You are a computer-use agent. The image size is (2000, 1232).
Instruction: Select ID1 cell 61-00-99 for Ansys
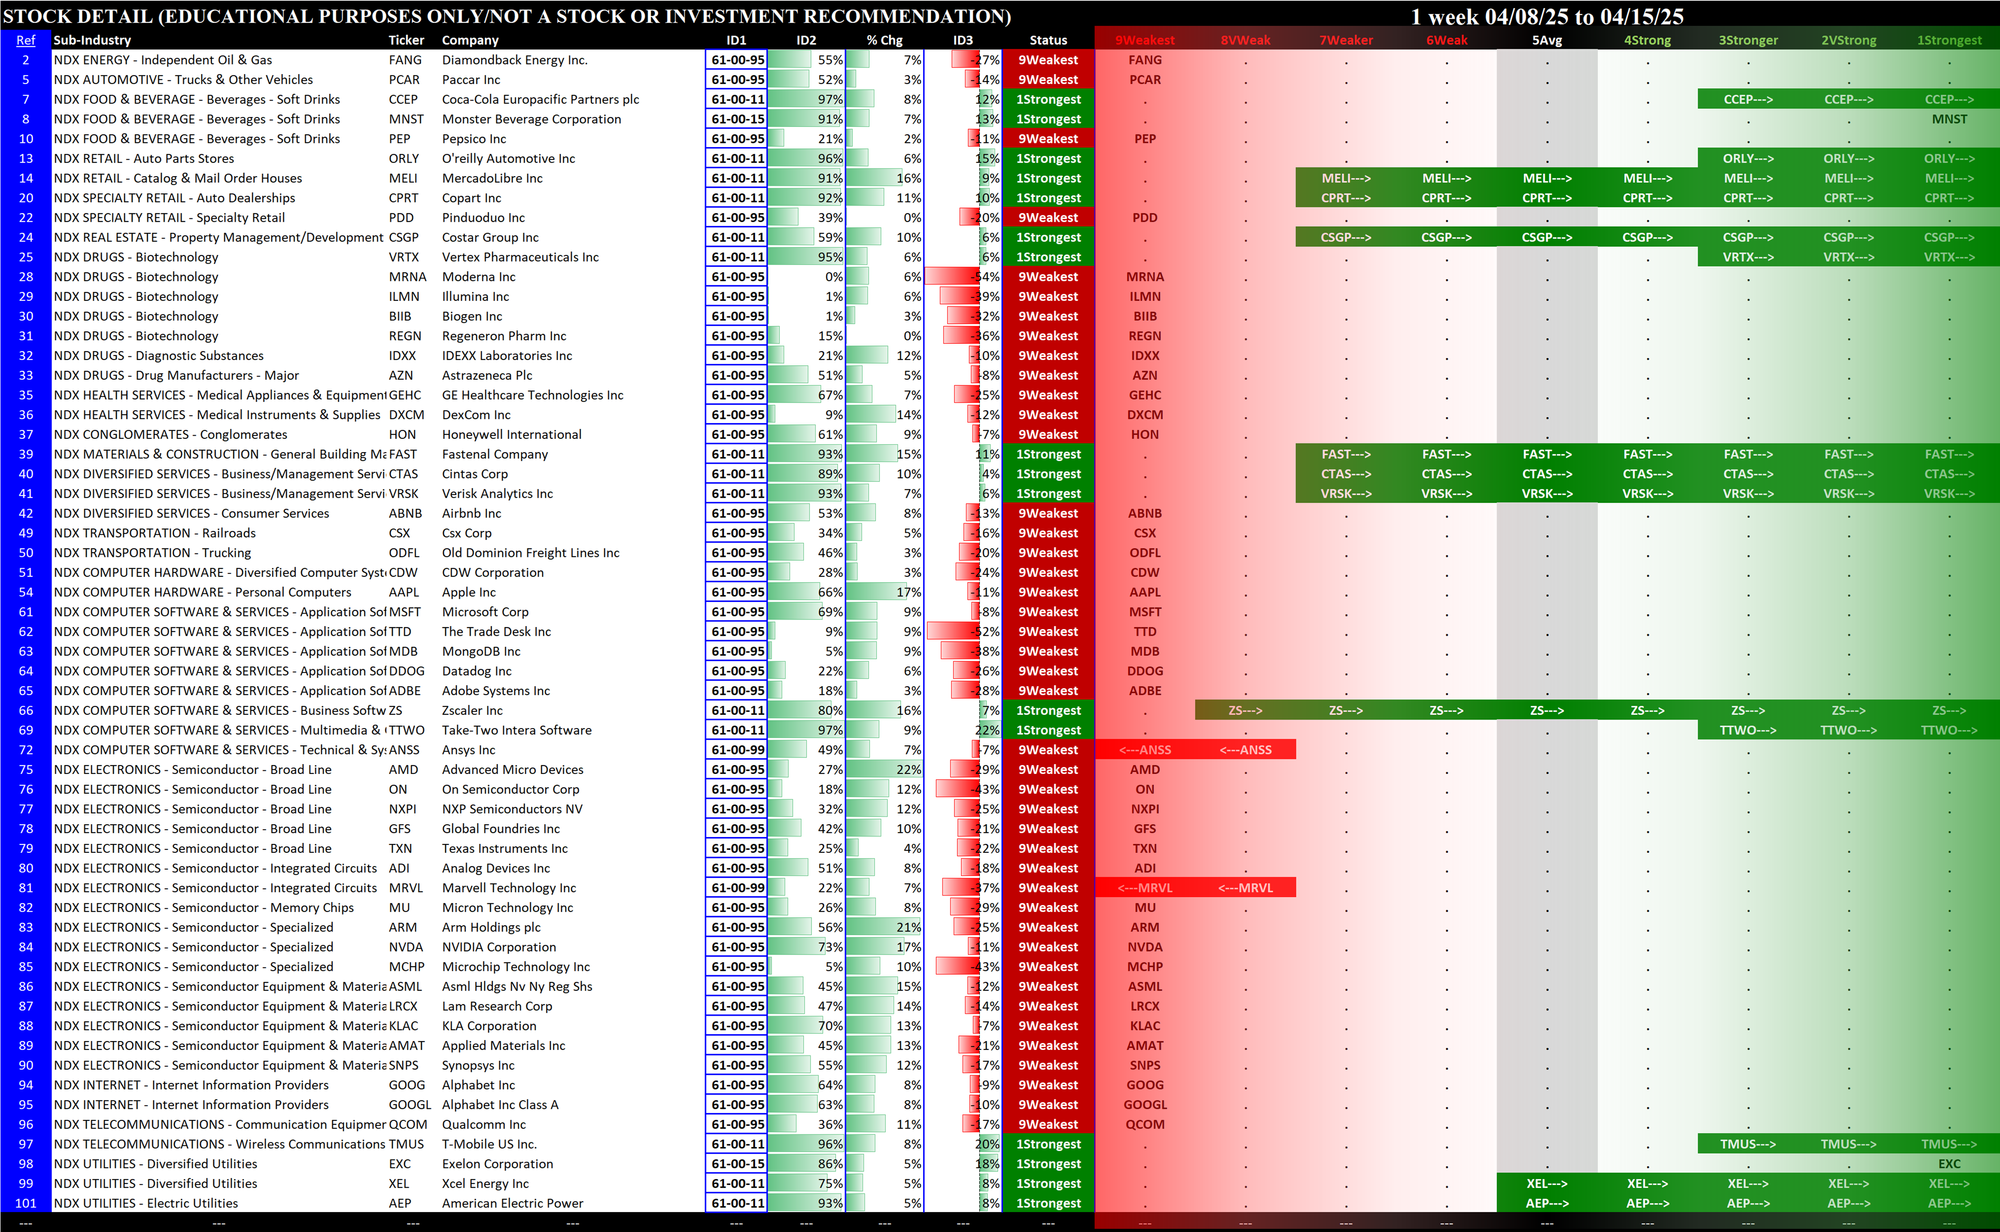737,750
